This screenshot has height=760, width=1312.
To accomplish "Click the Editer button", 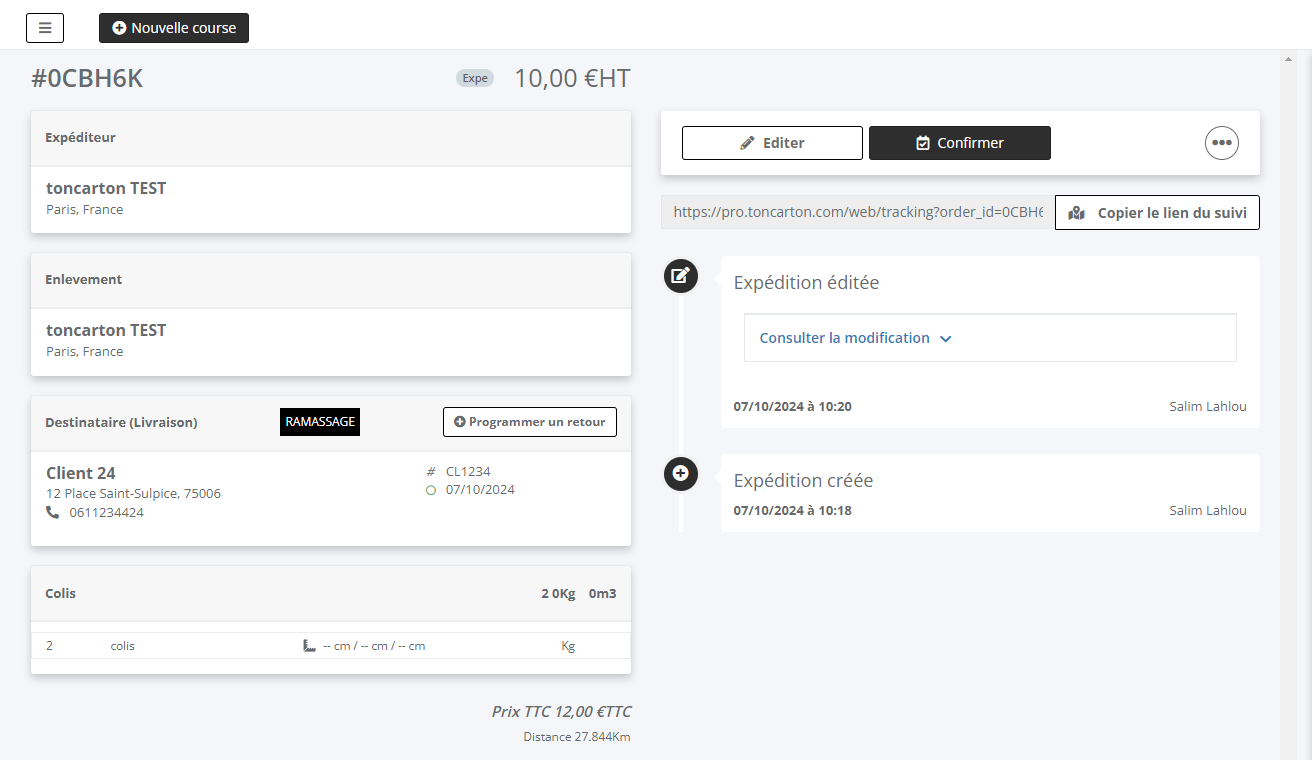I will click(x=772, y=142).
